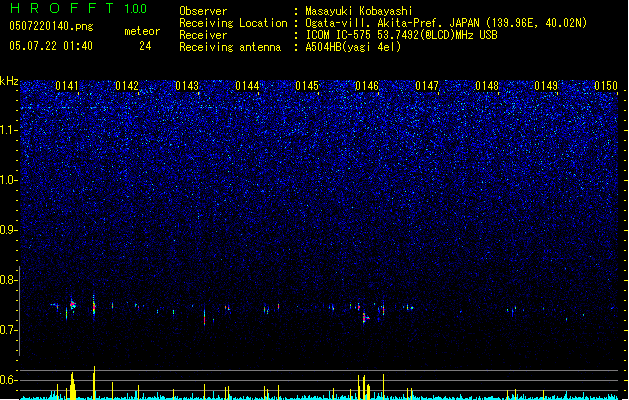Click the meteor echo cluster after 0146
629x400 pixels.
click(365, 318)
